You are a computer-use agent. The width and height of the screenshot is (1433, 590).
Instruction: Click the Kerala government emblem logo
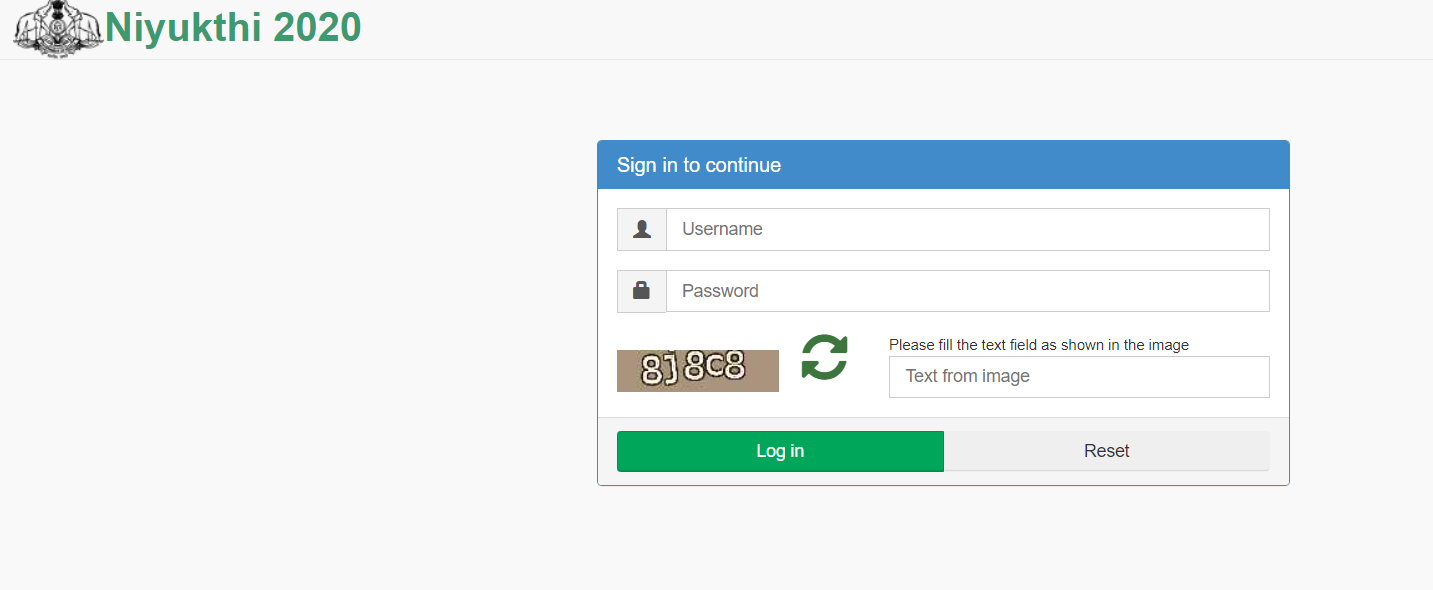tap(58, 28)
